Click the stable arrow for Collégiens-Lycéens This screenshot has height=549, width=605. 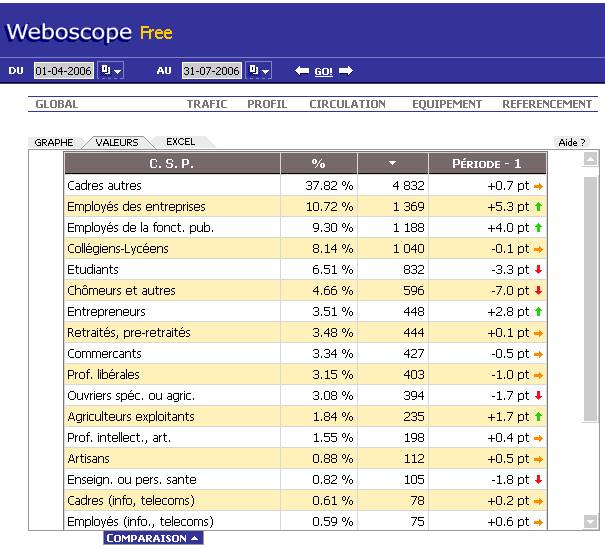pos(538,250)
